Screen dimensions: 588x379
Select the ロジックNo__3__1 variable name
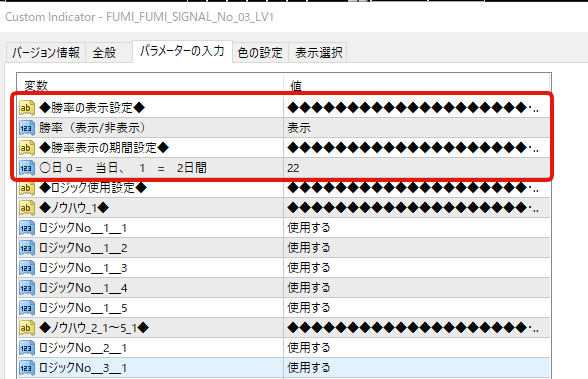click(x=83, y=368)
